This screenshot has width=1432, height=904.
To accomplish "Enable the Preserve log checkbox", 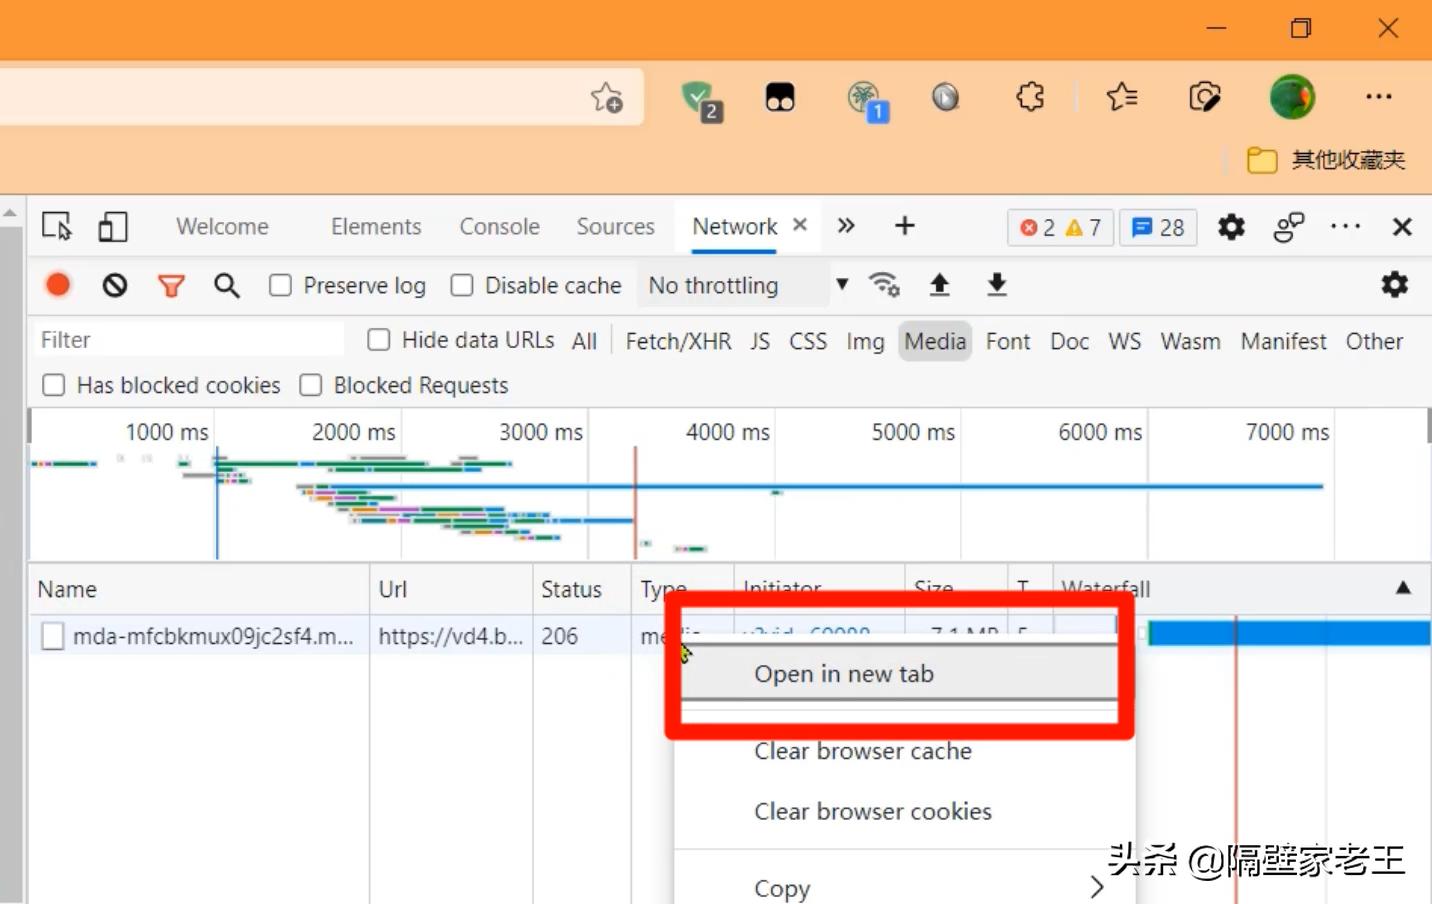I will pyautogui.click(x=280, y=286).
